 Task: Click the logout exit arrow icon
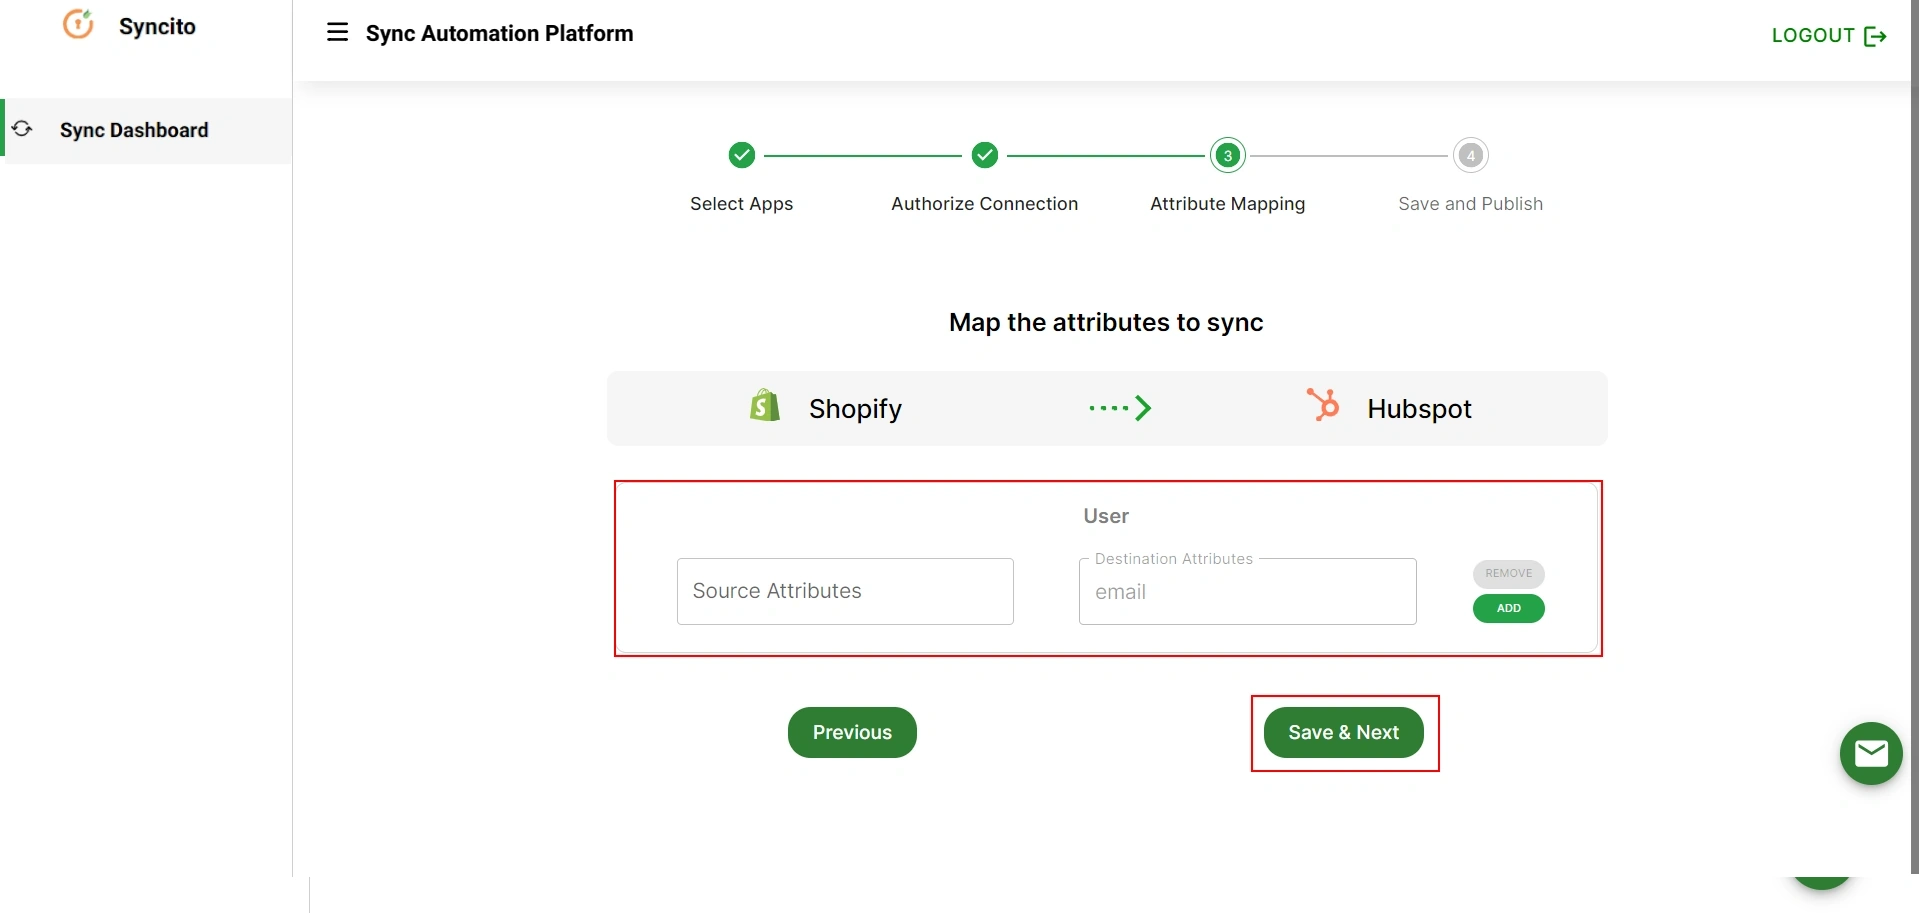[1877, 35]
